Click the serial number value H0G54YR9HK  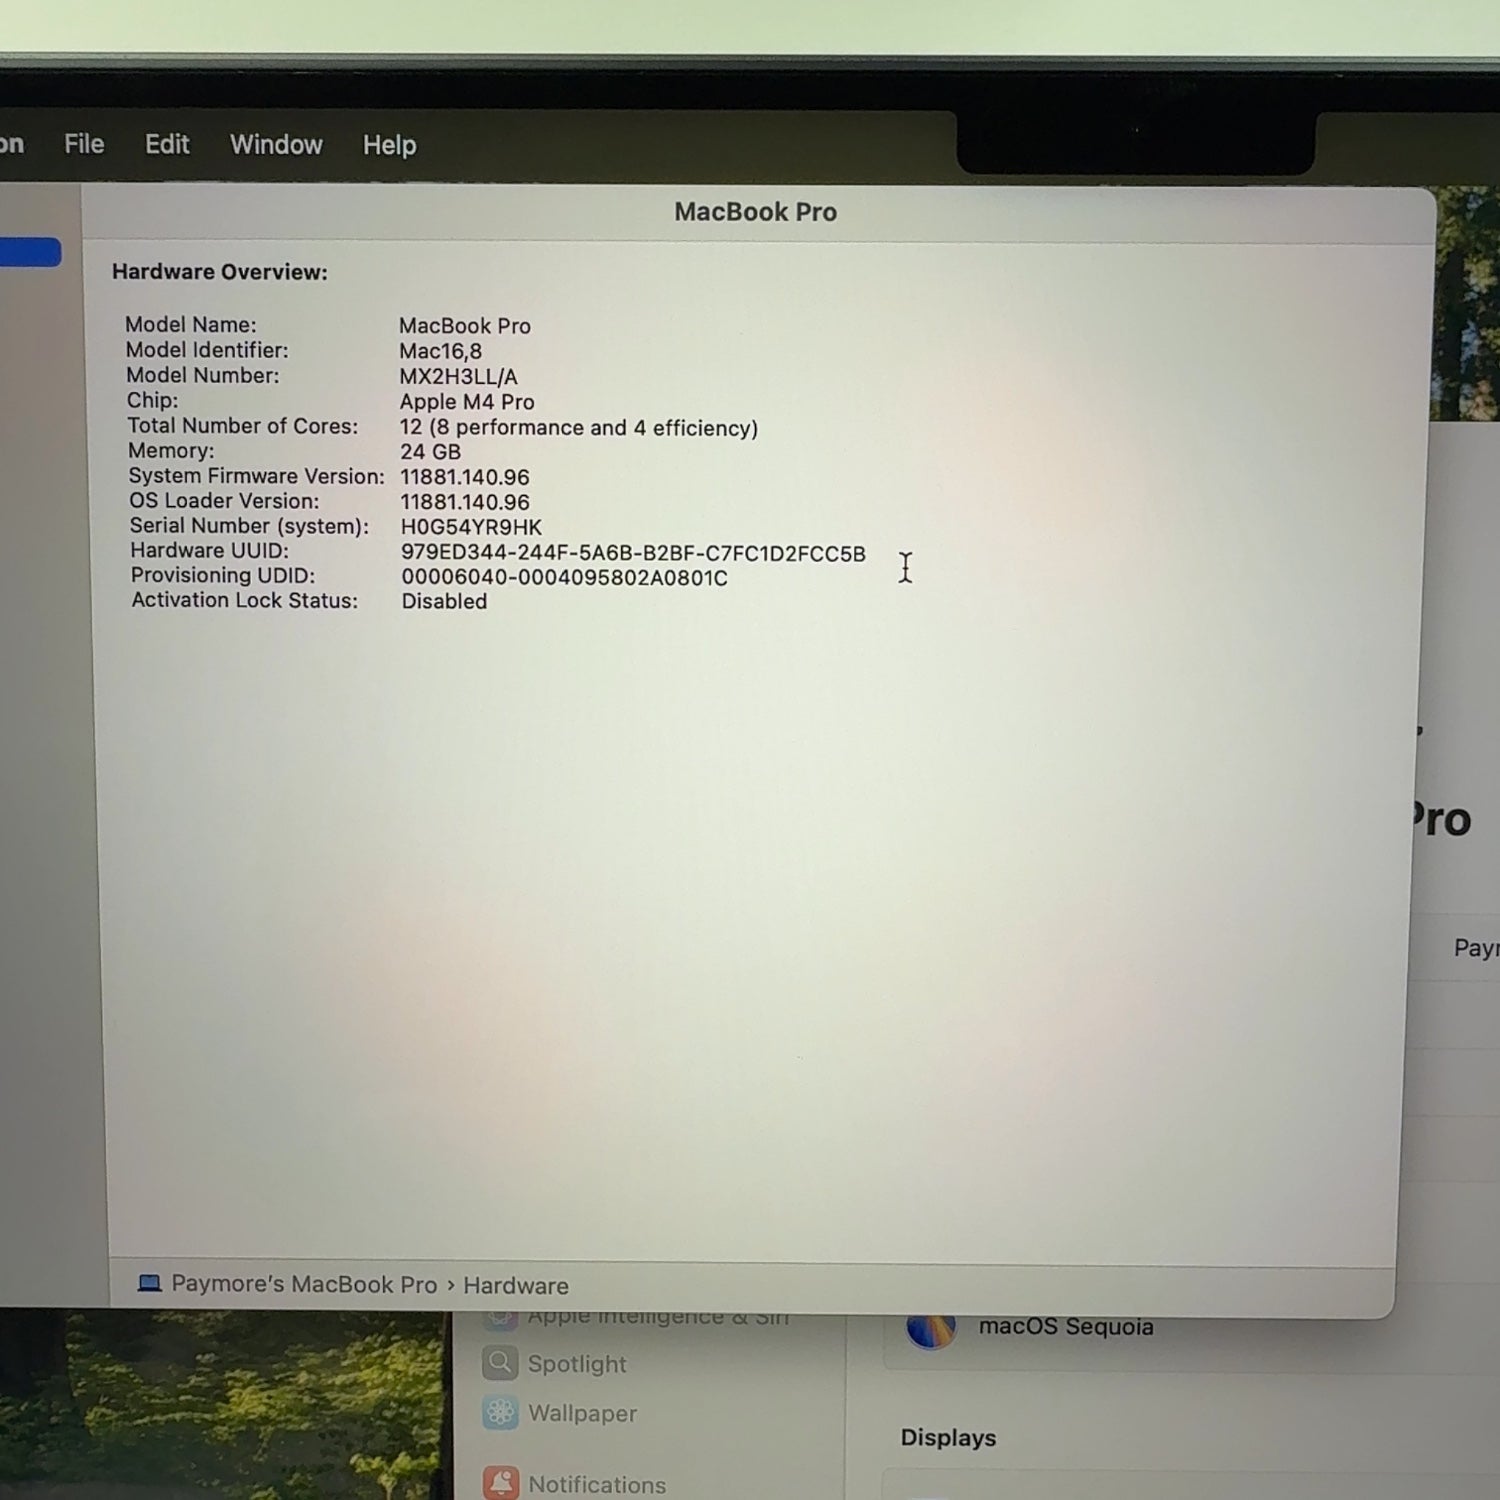[x=471, y=527]
